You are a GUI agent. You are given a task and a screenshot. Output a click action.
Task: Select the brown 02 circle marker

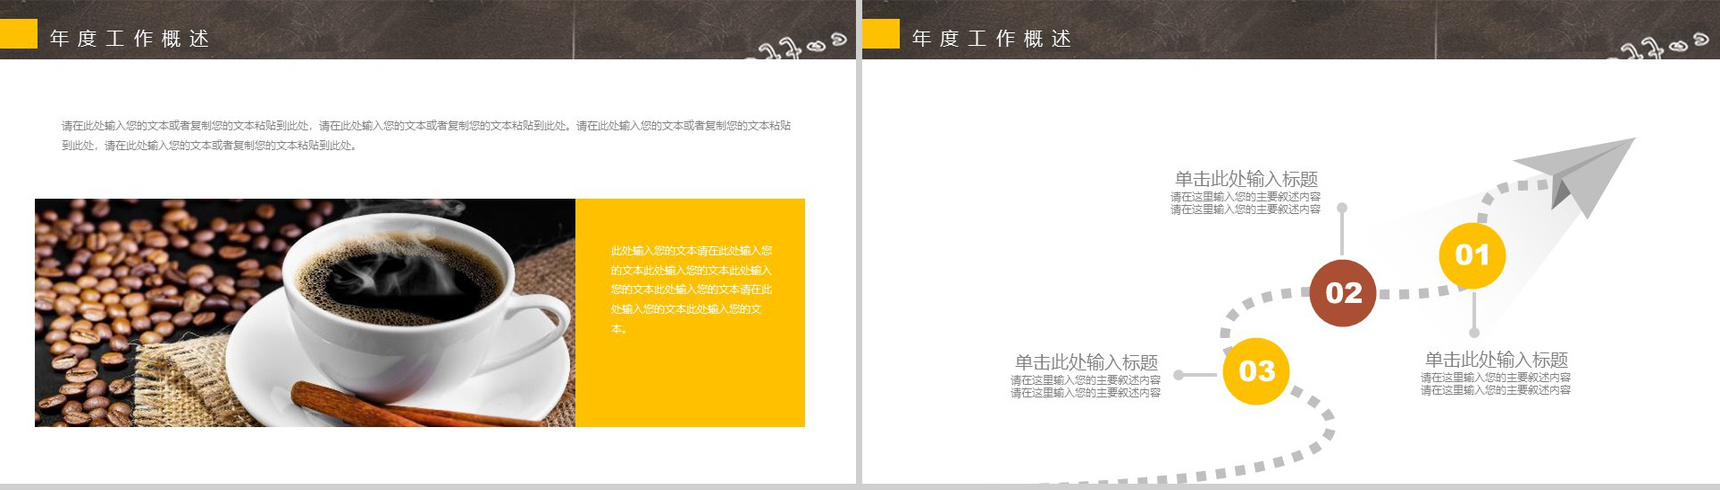1343,293
